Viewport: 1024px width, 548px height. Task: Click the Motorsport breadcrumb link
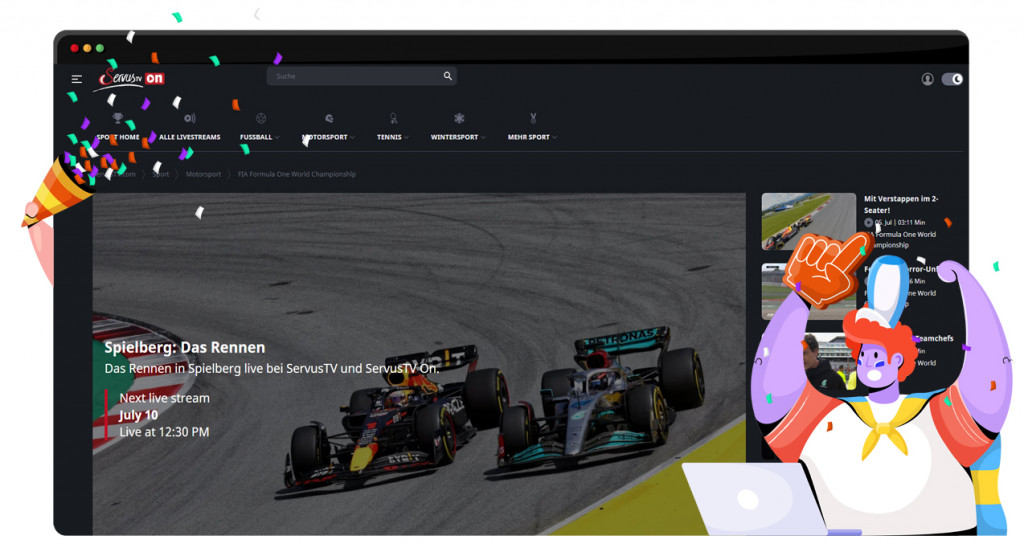pos(203,174)
